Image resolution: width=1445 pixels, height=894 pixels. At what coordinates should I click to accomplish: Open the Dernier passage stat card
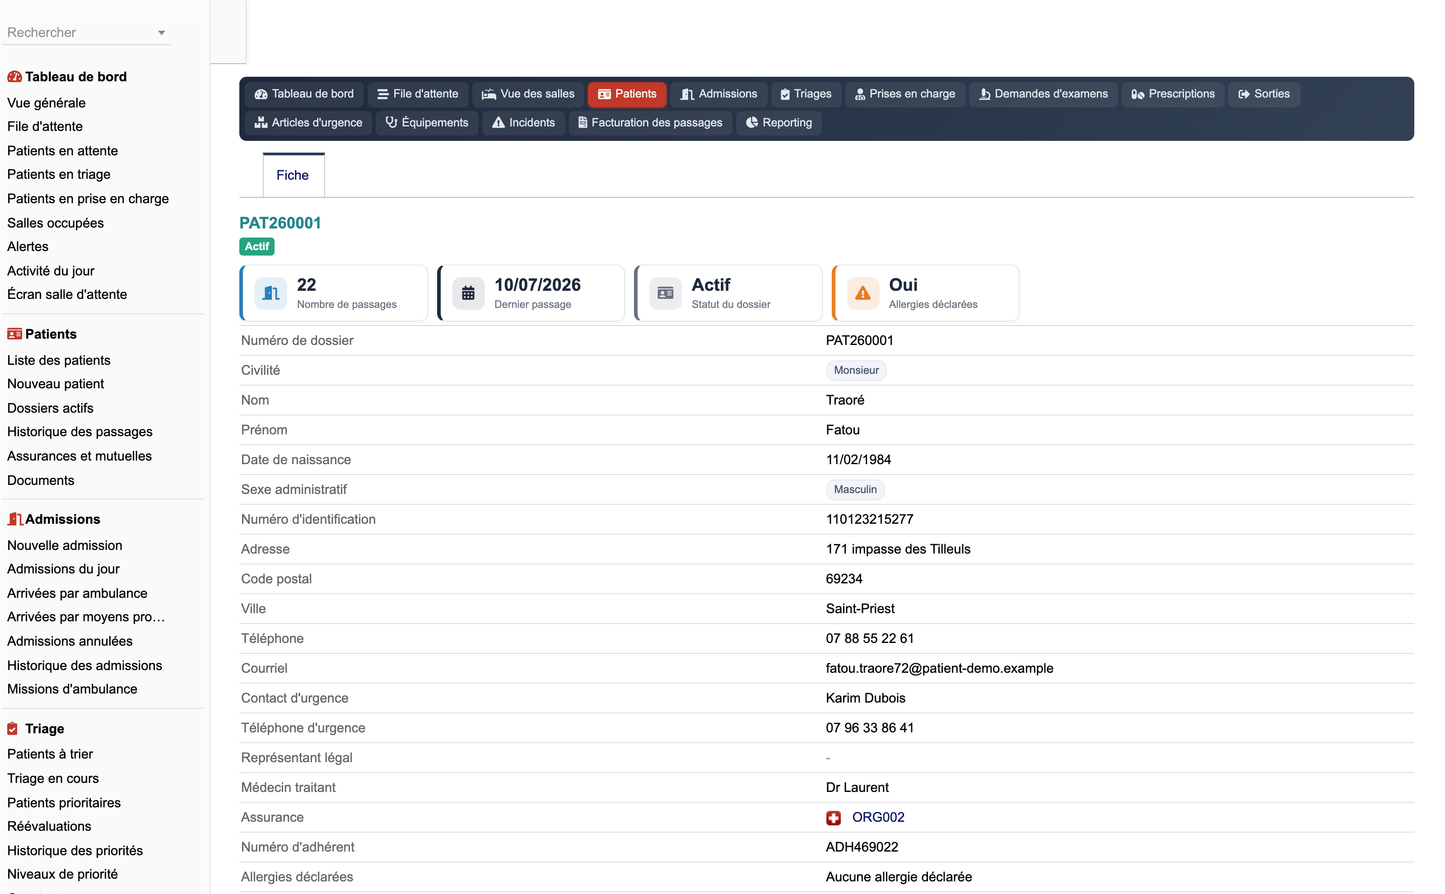pyautogui.click(x=531, y=294)
